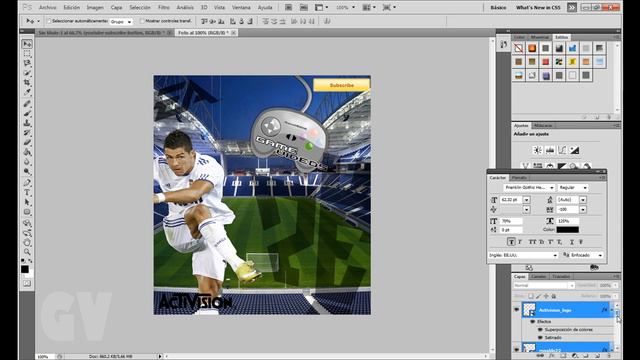The height and width of the screenshot is (360, 640).
Task: Click the 62,32 pt font size field
Action: point(511,200)
